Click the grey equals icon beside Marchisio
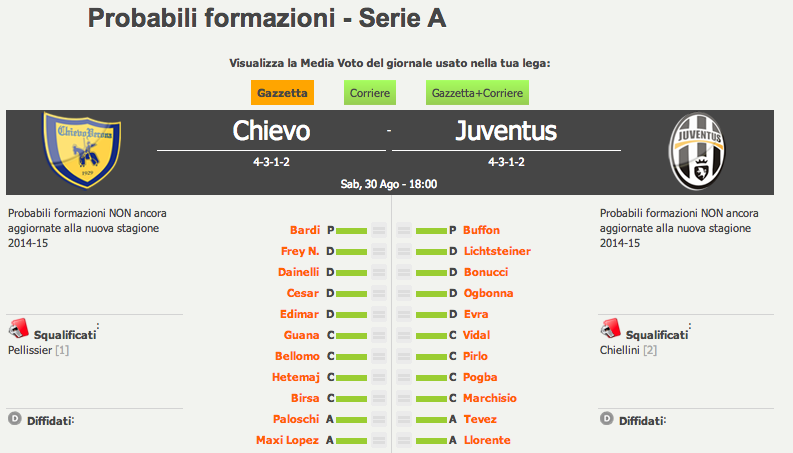Image resolution: width=793 pixels, height=453 pixels. click(404, 398)
